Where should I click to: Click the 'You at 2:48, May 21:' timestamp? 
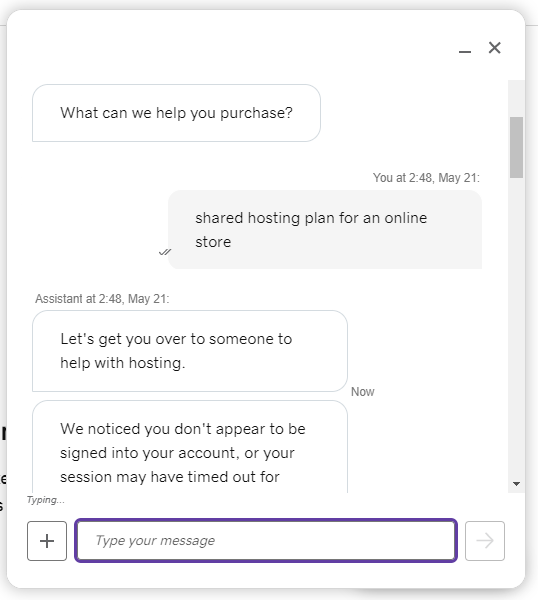pyautogui.click(x=426, y=178)
